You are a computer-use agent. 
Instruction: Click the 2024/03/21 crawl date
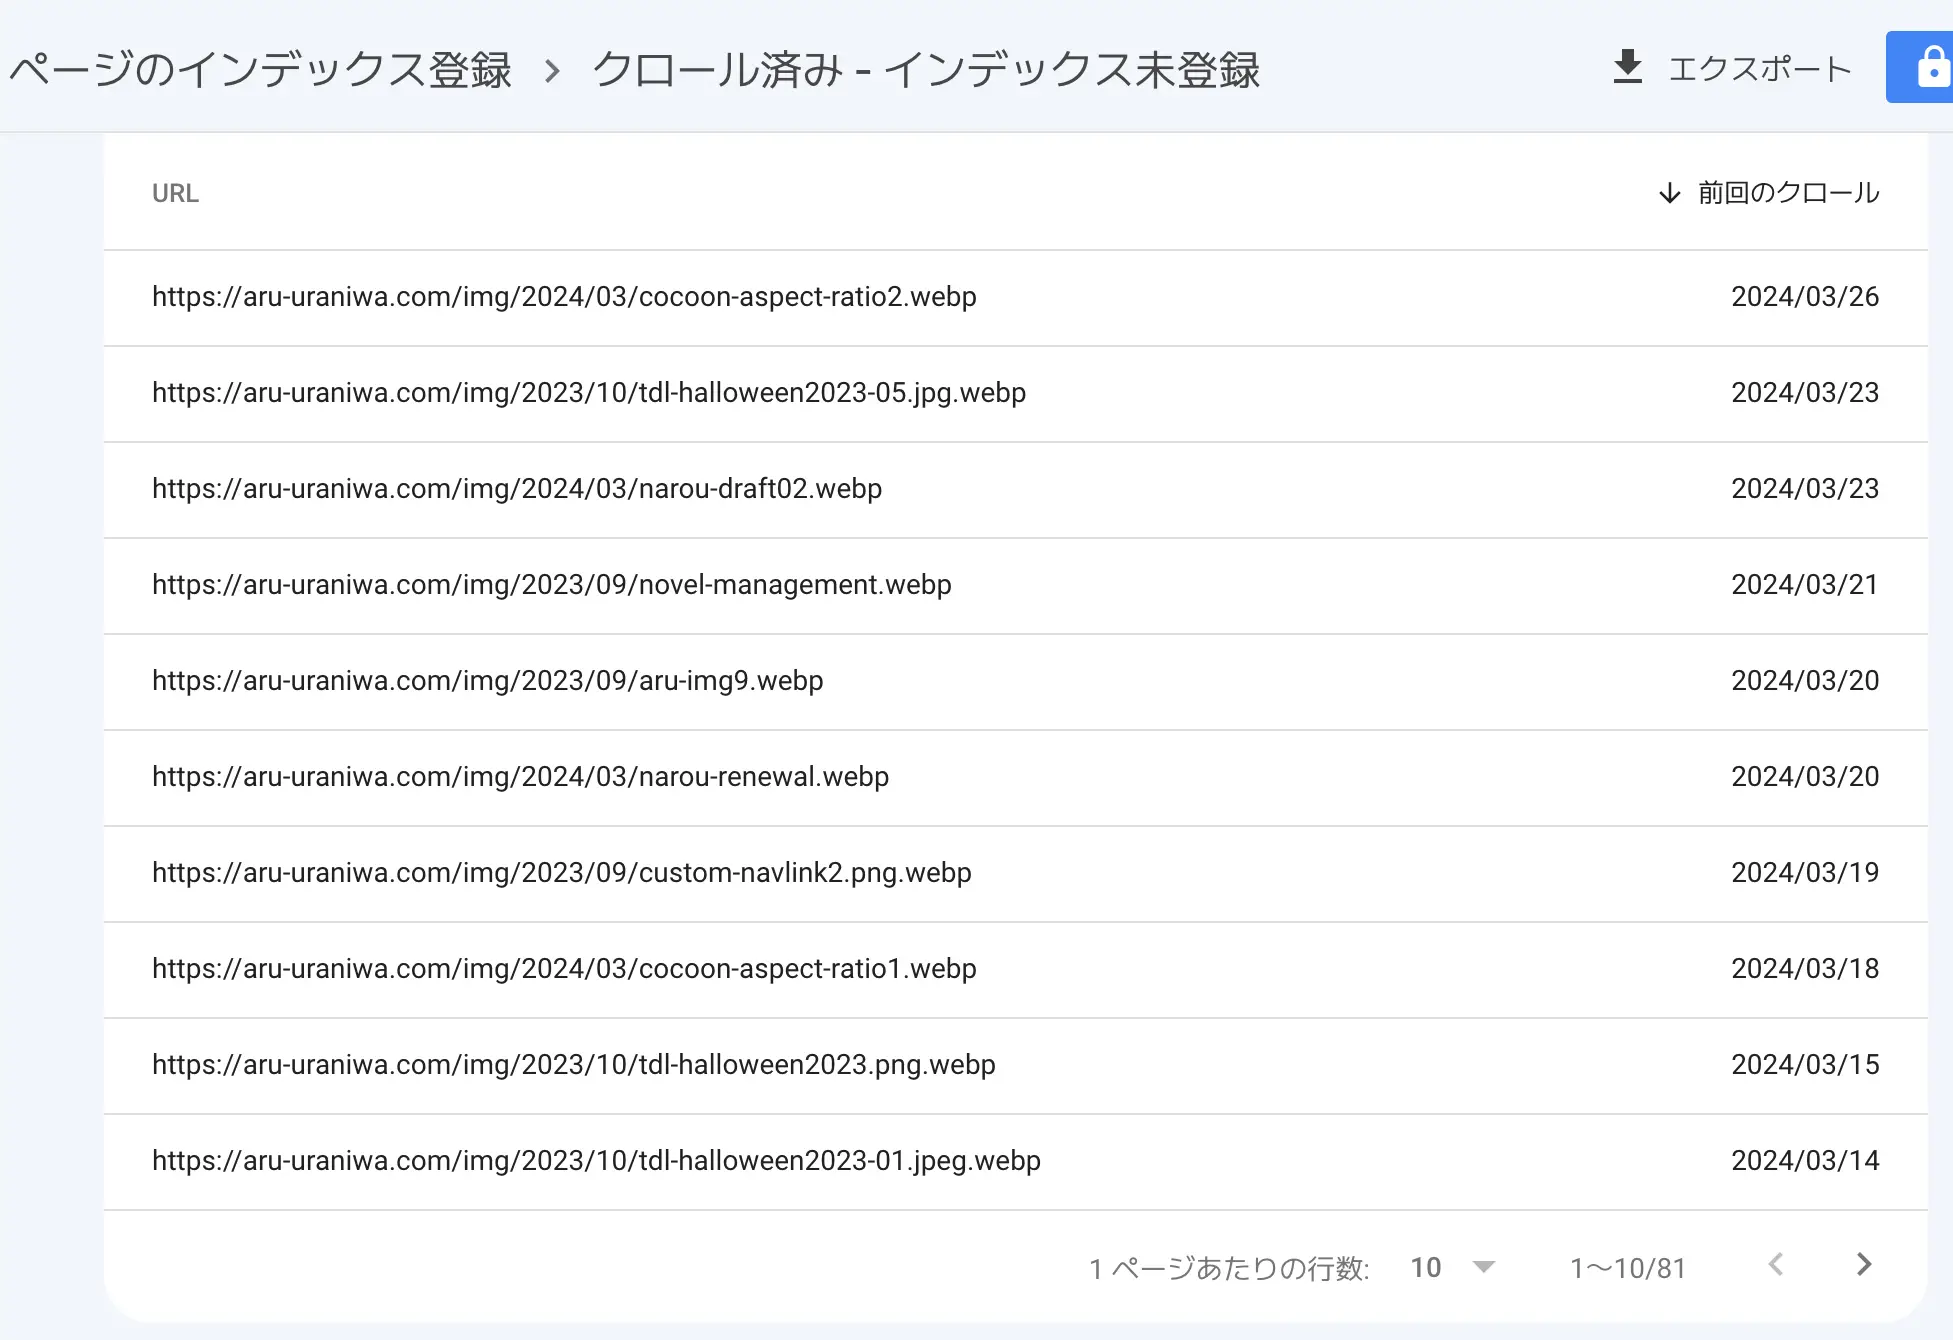pyautogui.click(x=1805, y=585)
